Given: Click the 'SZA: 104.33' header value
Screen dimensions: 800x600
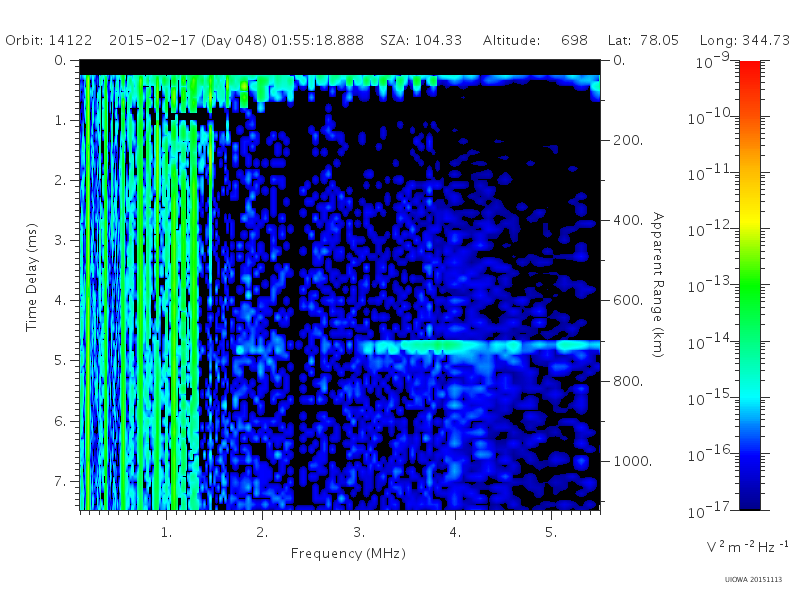Looking at the screenshot, I should click(x=421, y=40).
